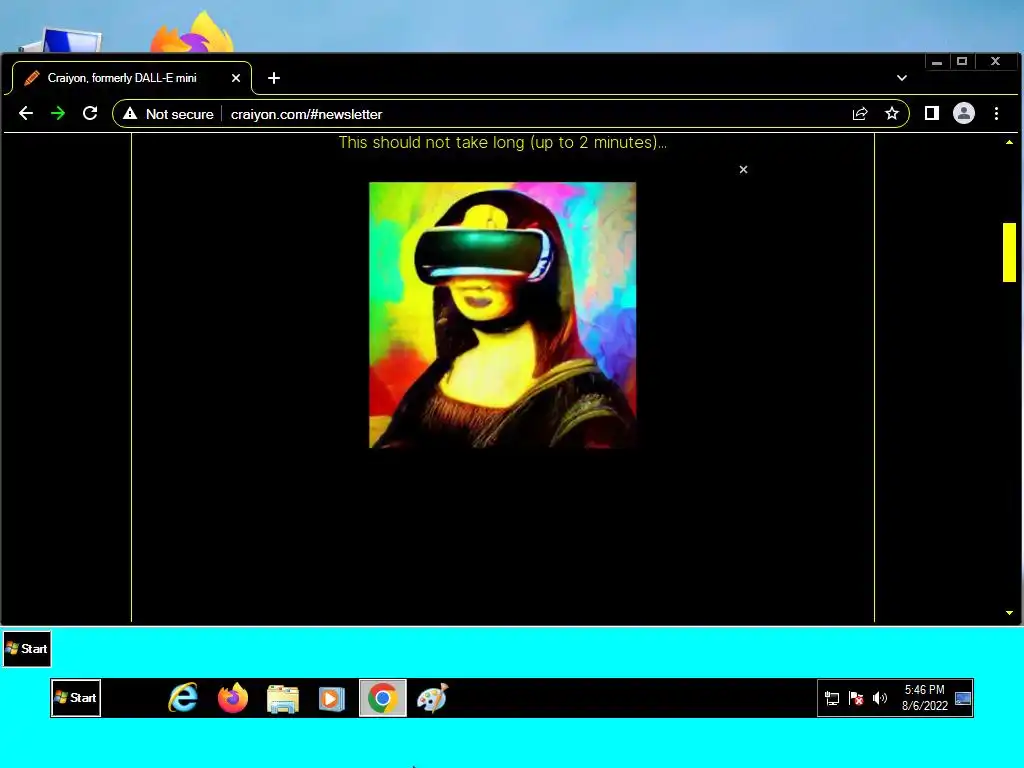Go back with the browser back arrow
Image resolution: width=1024 pixels, height=768 pixels.
25,114
